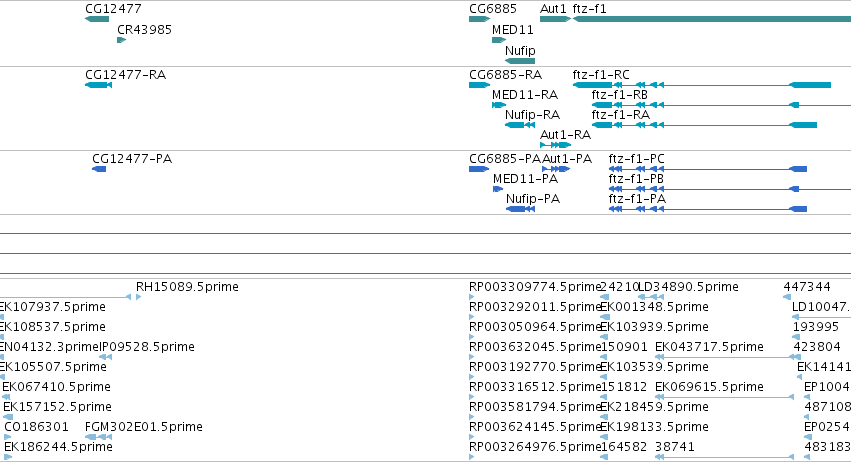Click the MED11-PA label
The width and height of the screenshot is (851, 462).
point(525,179)
